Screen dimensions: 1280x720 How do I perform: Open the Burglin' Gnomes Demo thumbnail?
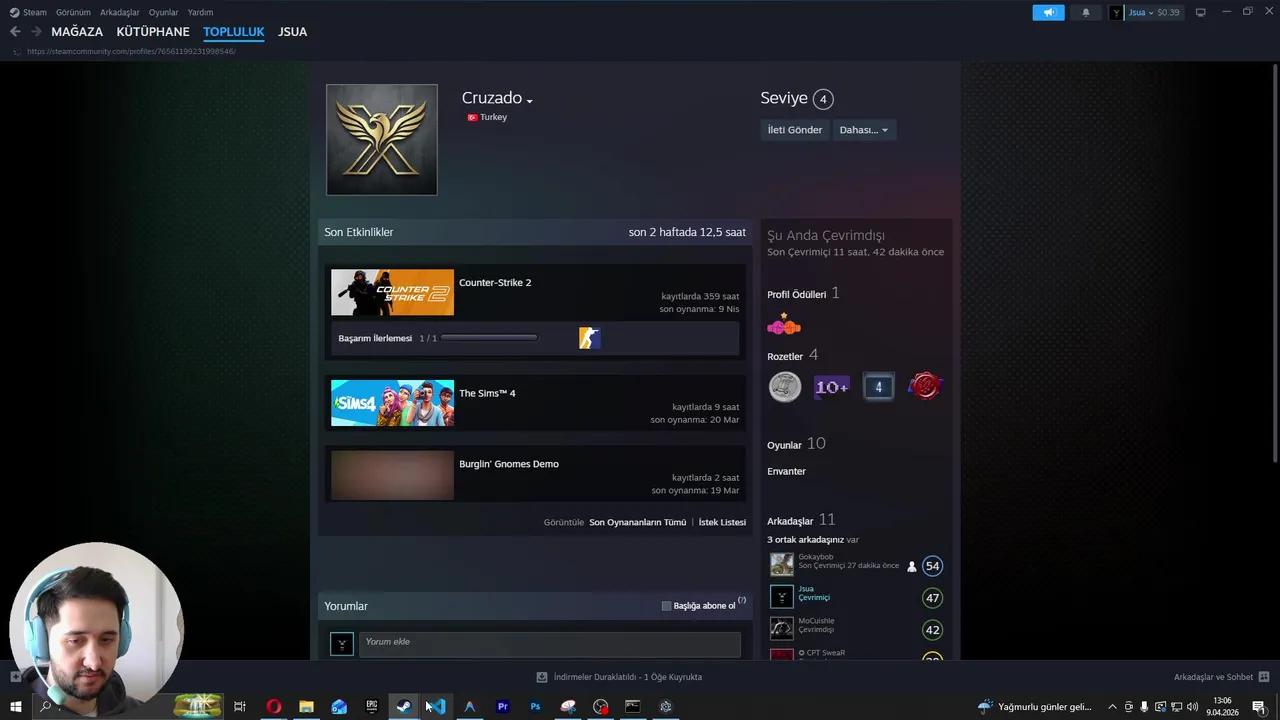pos(392,475)
